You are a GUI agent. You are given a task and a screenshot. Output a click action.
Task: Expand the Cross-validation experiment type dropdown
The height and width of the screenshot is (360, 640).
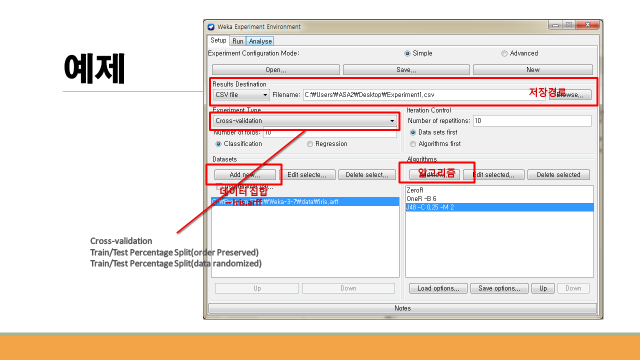[304, 121]
